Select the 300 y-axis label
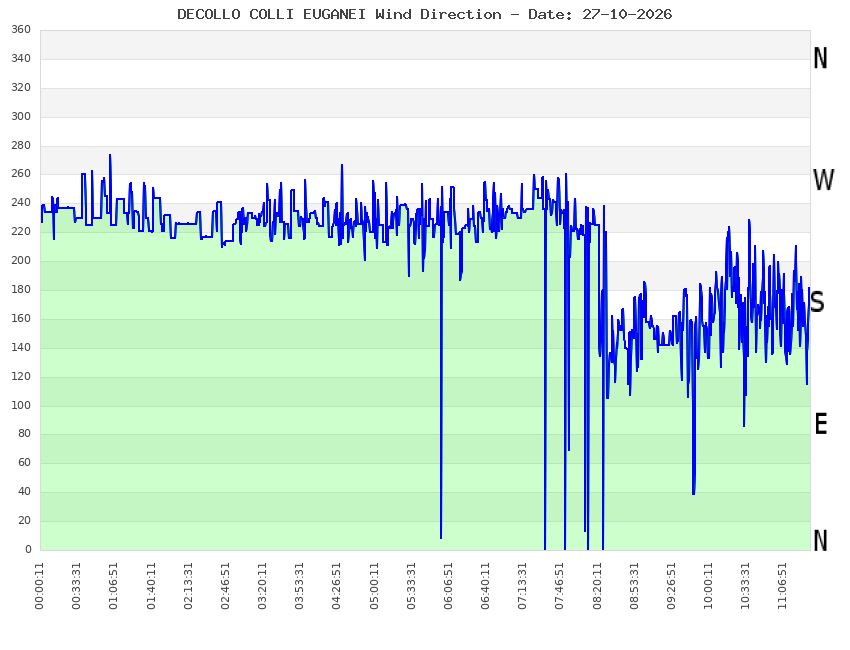The height and width of the screenshot is (650, 850). 21,117
